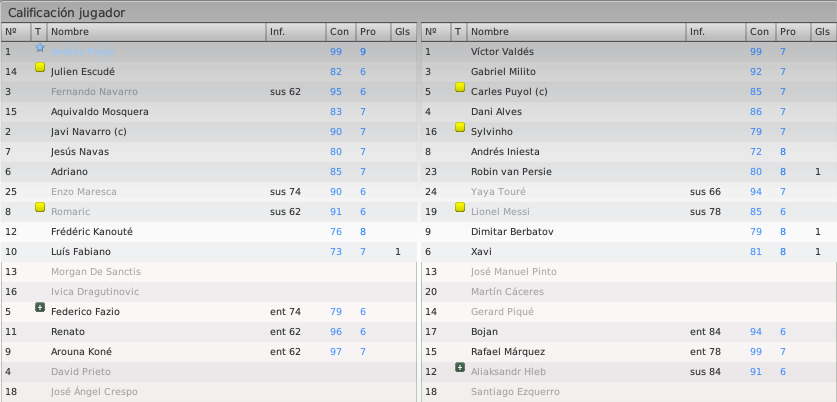Click the left table Inf. column header

[296, 32]
